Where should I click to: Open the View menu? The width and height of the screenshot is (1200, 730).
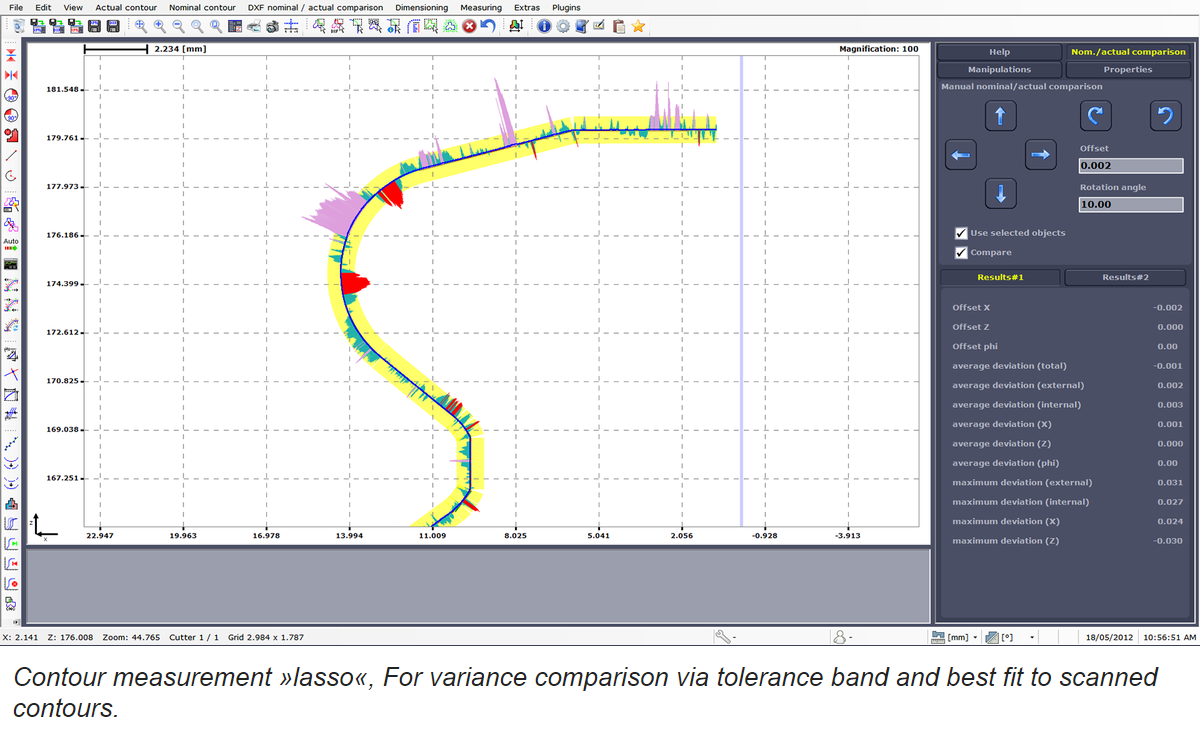[x=73, y=7]
